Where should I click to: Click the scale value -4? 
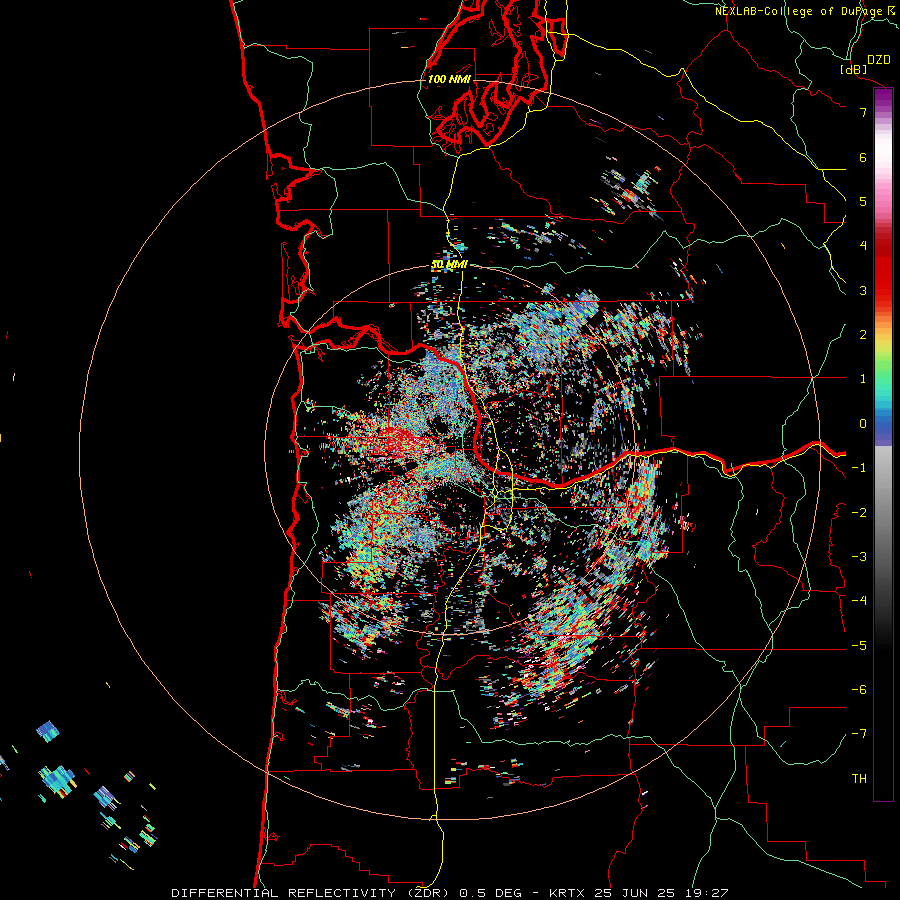point(859,601)
